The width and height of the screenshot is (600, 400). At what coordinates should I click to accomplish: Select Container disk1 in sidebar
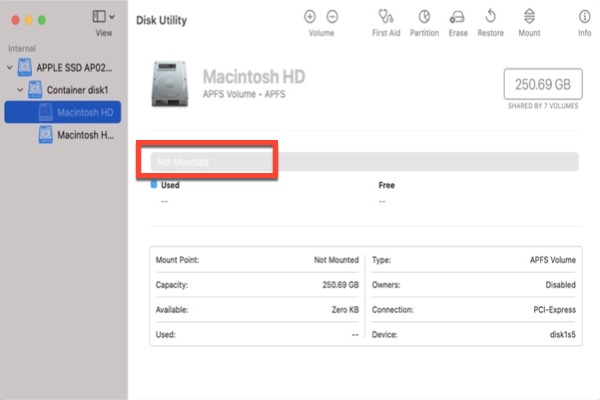83,90
